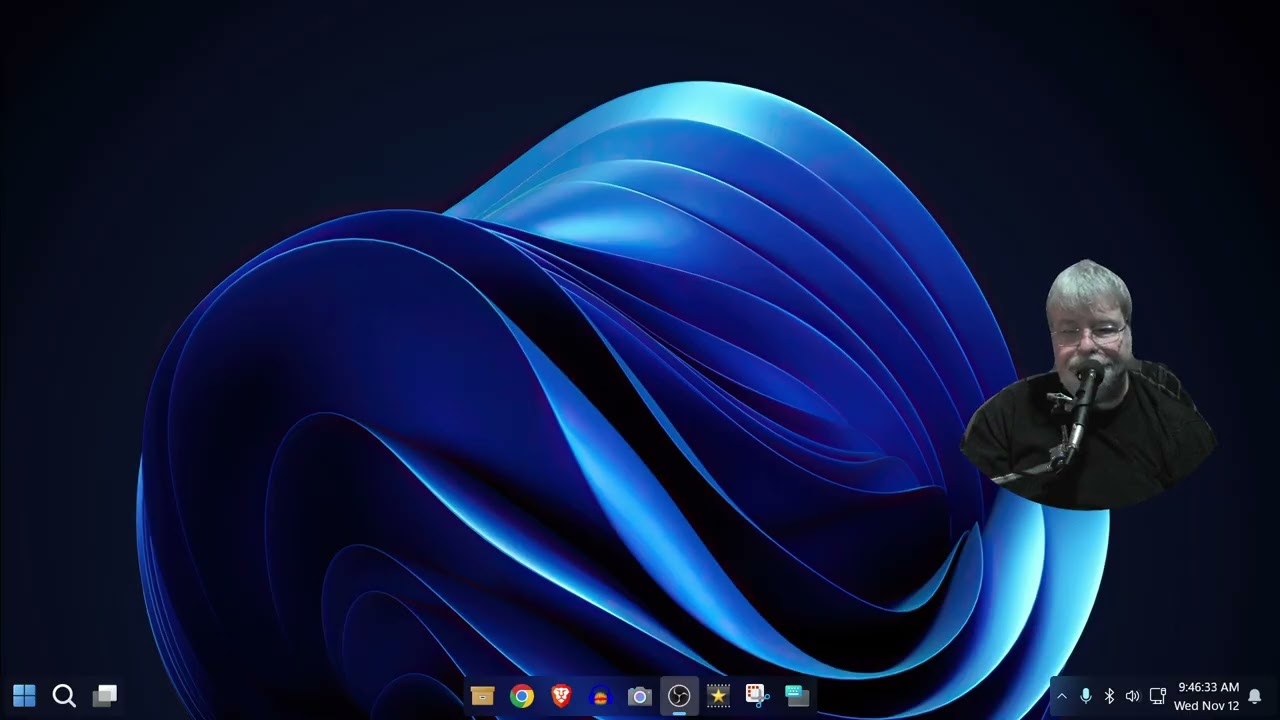1280x720 pixels.
Task: Open the camera screenshot app icon
Action: click(639, 696)
